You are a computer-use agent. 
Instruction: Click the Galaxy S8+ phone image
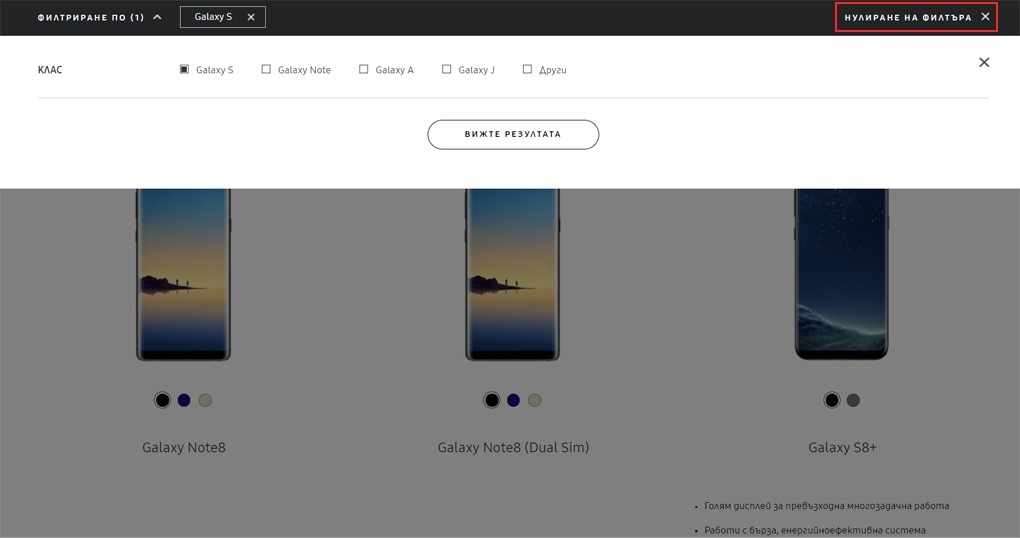click(x=842, y=274)
